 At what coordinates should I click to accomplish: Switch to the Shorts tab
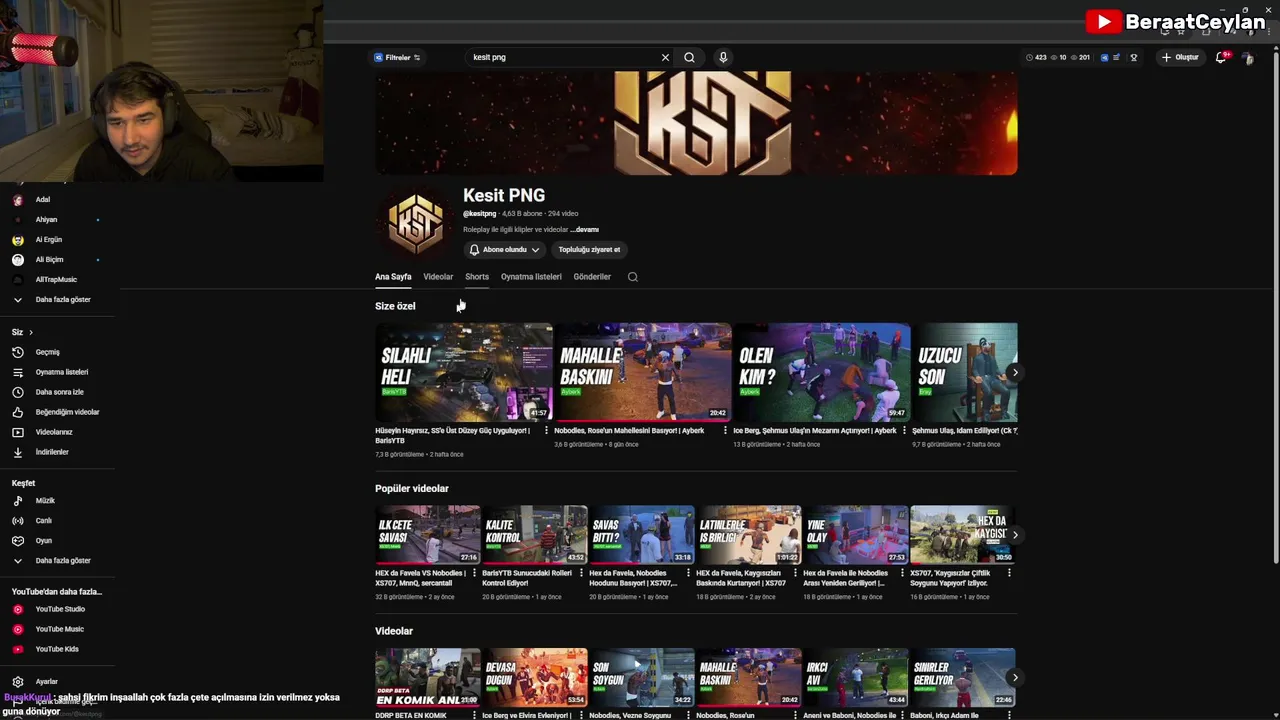(x=477, y=277)
